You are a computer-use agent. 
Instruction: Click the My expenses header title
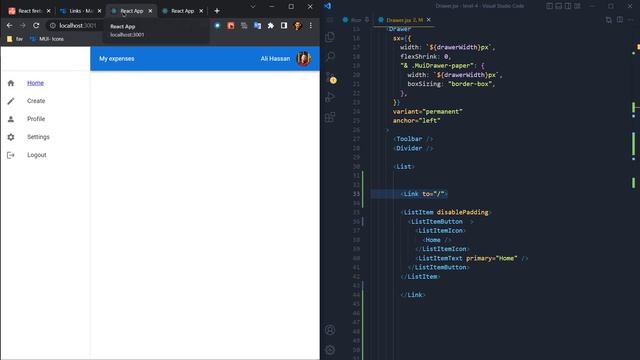pyautogui.click(x=117, y=59)
